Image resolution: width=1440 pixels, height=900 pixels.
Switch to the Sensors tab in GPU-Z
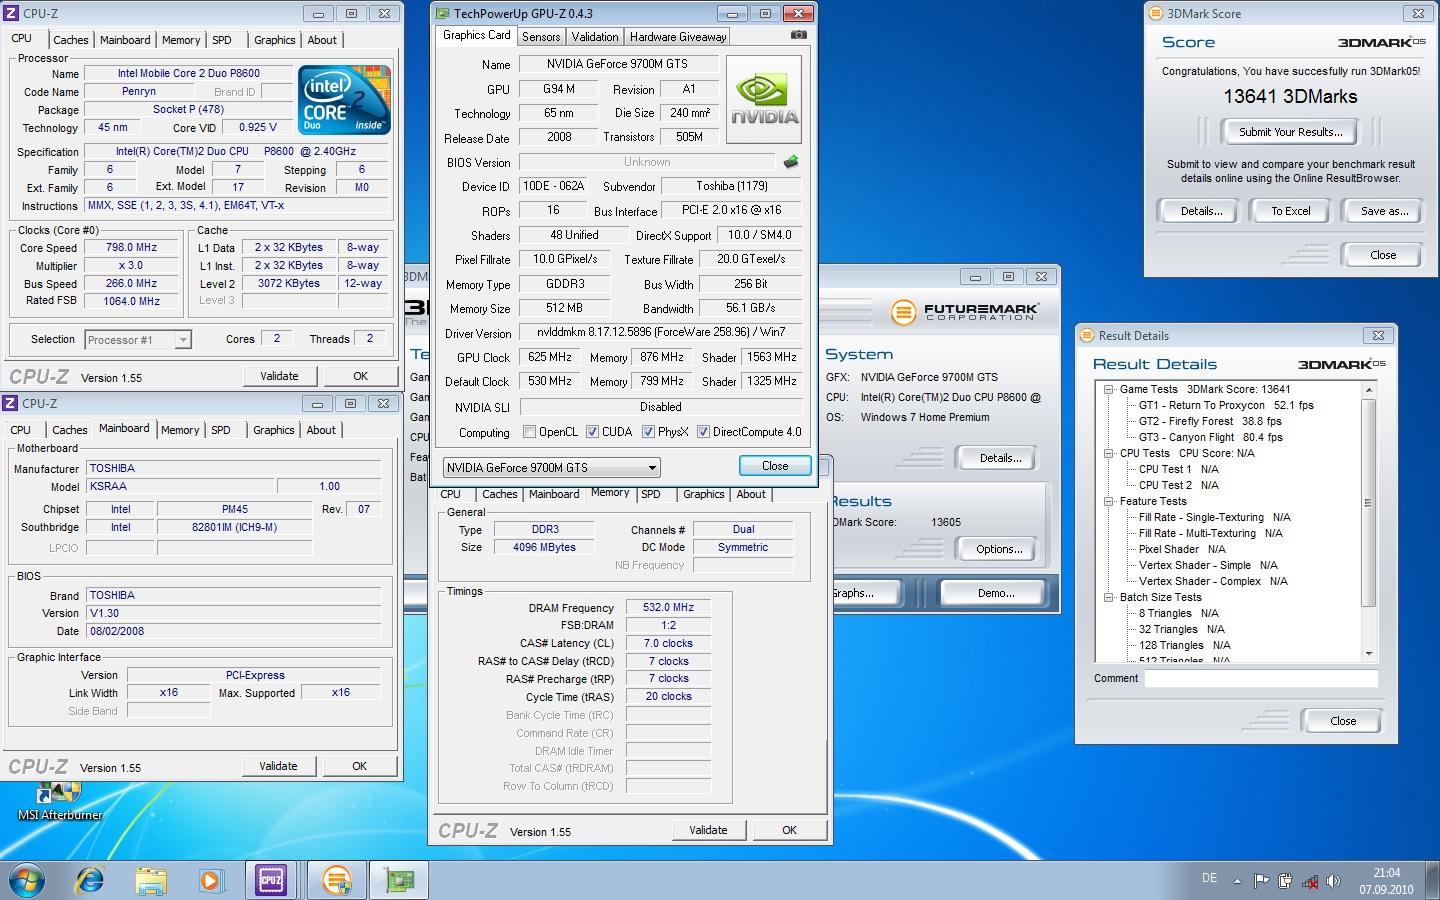tap(541, 37)
